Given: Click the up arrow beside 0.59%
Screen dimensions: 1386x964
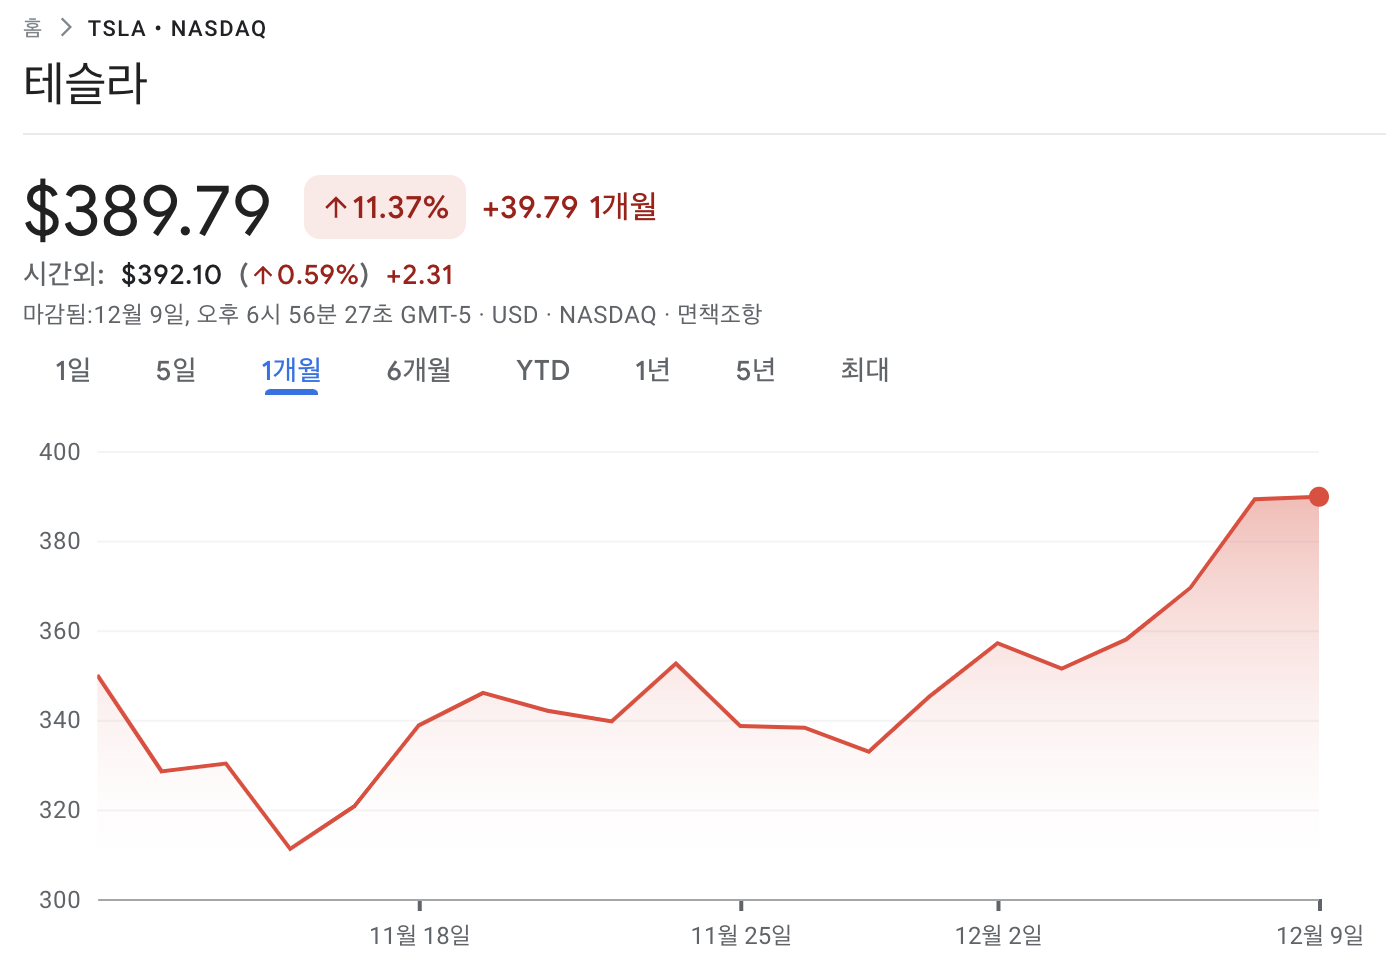Looking at the screenshot, I should 263,275.
